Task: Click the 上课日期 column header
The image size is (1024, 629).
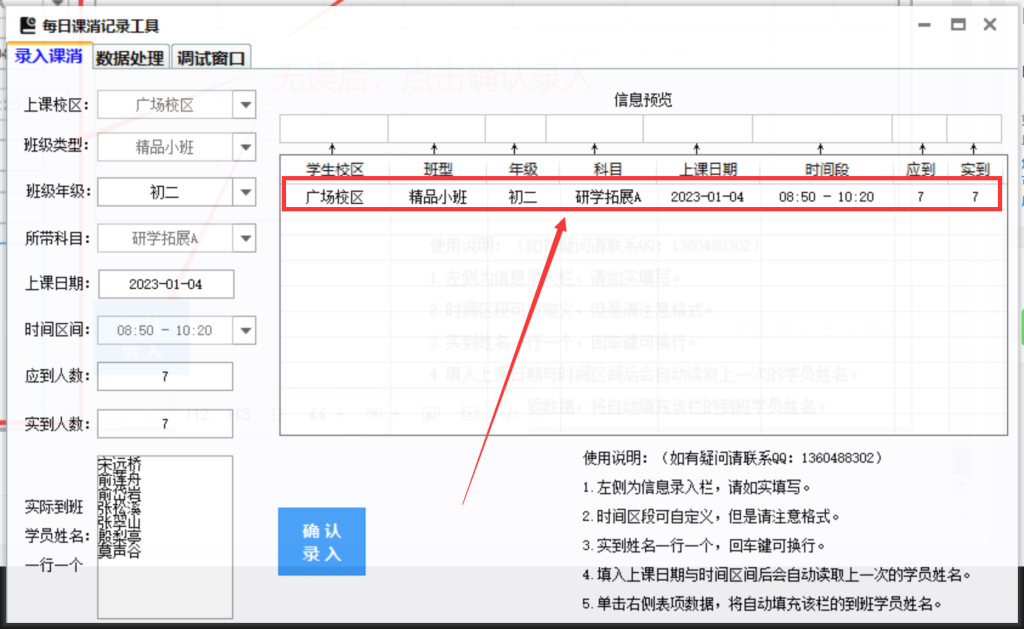Action: [x=708, y=169]
